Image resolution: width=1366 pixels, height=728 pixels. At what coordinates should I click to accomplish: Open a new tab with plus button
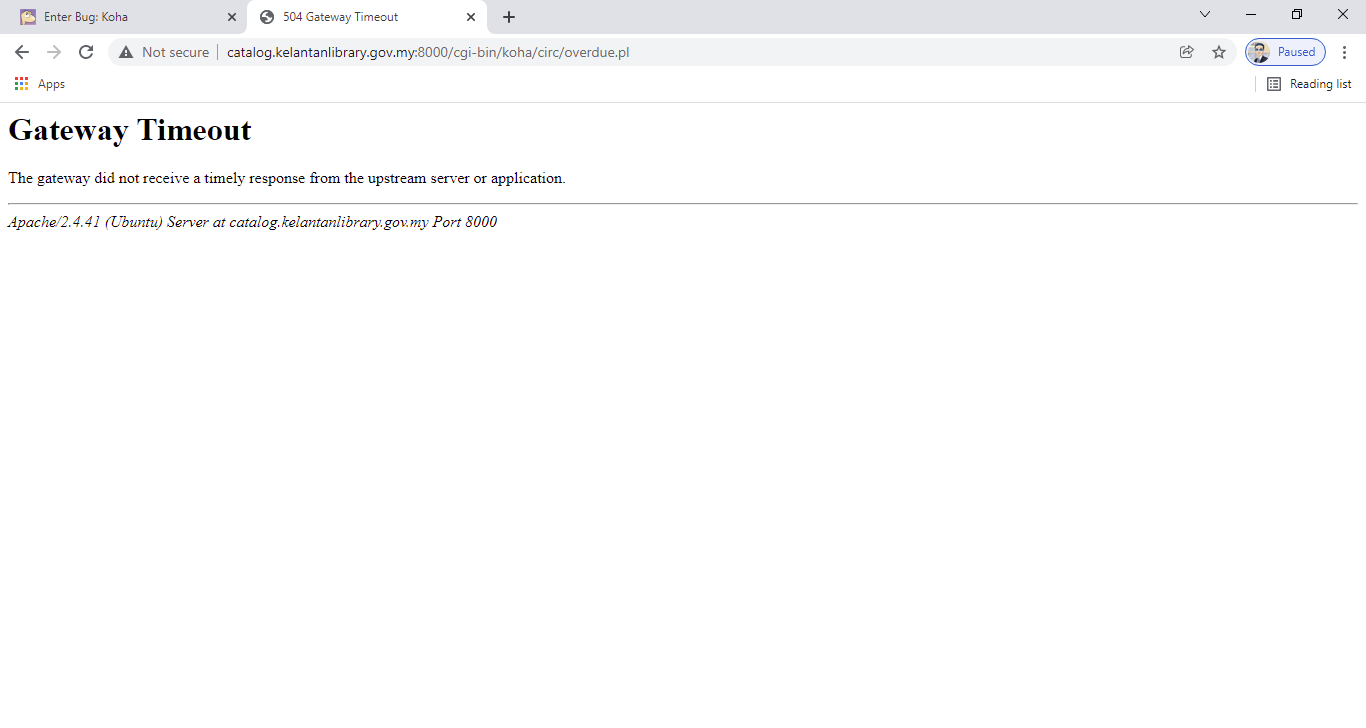(509, 17)
